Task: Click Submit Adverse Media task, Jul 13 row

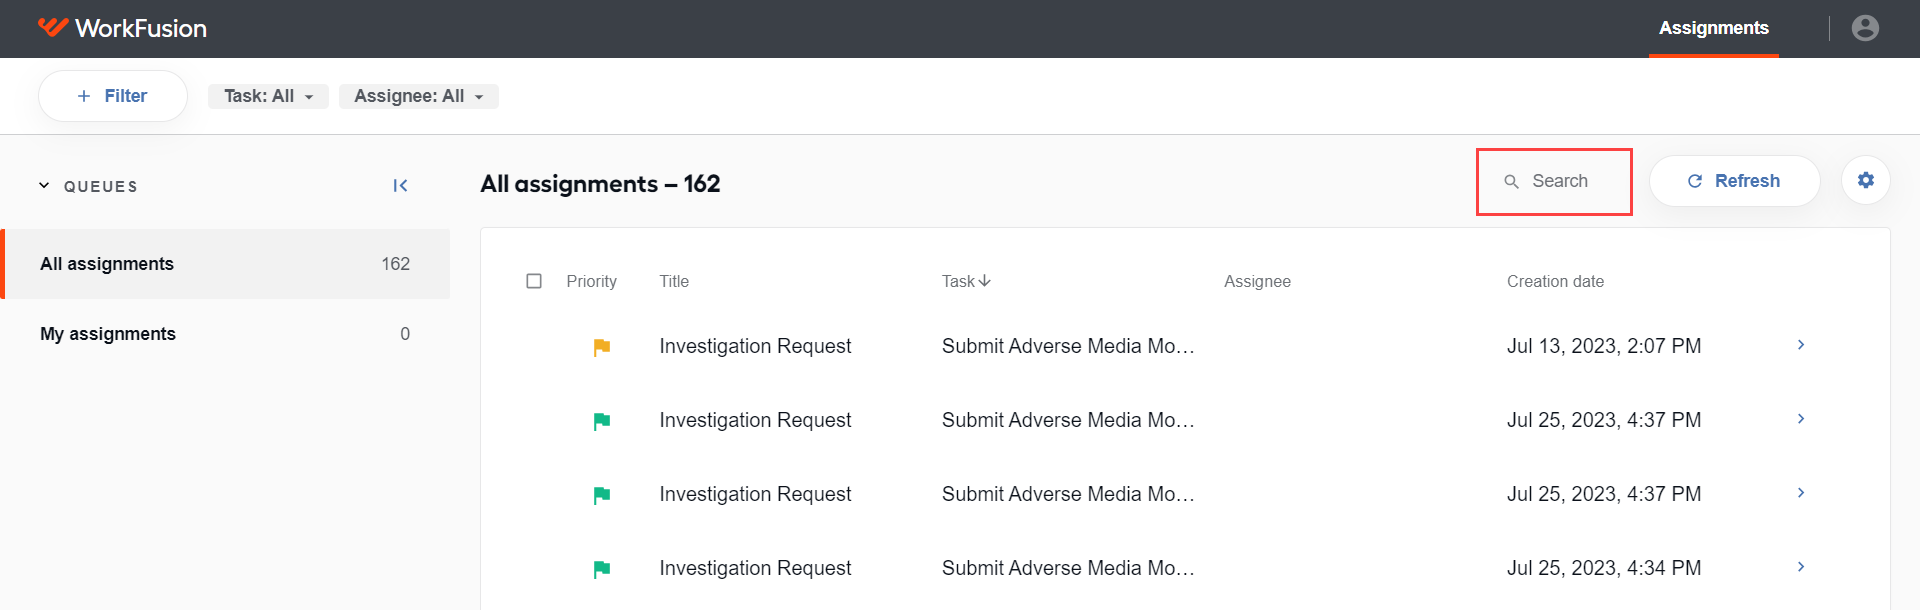Action: [x=1068, y=346]
